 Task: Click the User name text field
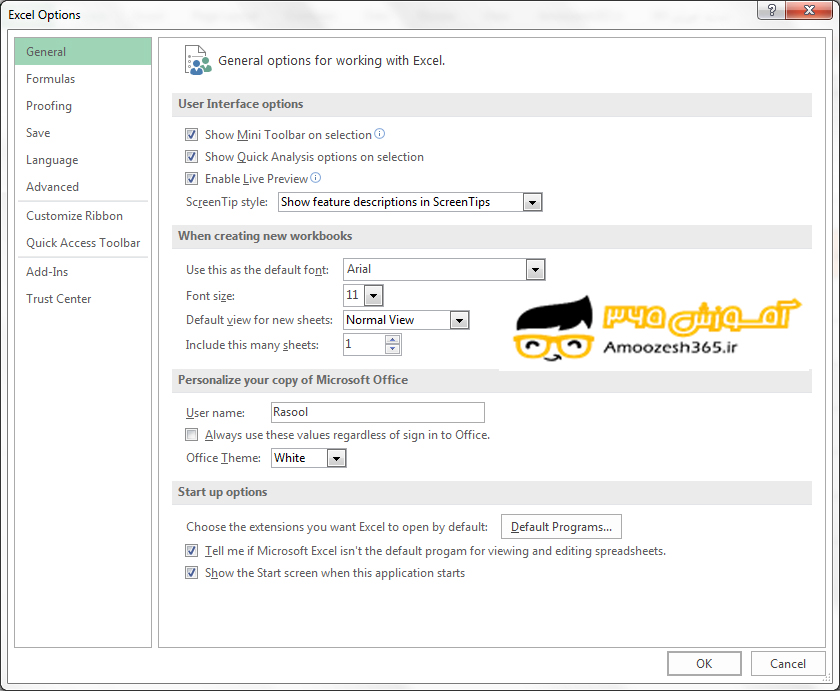coord(377,412)
